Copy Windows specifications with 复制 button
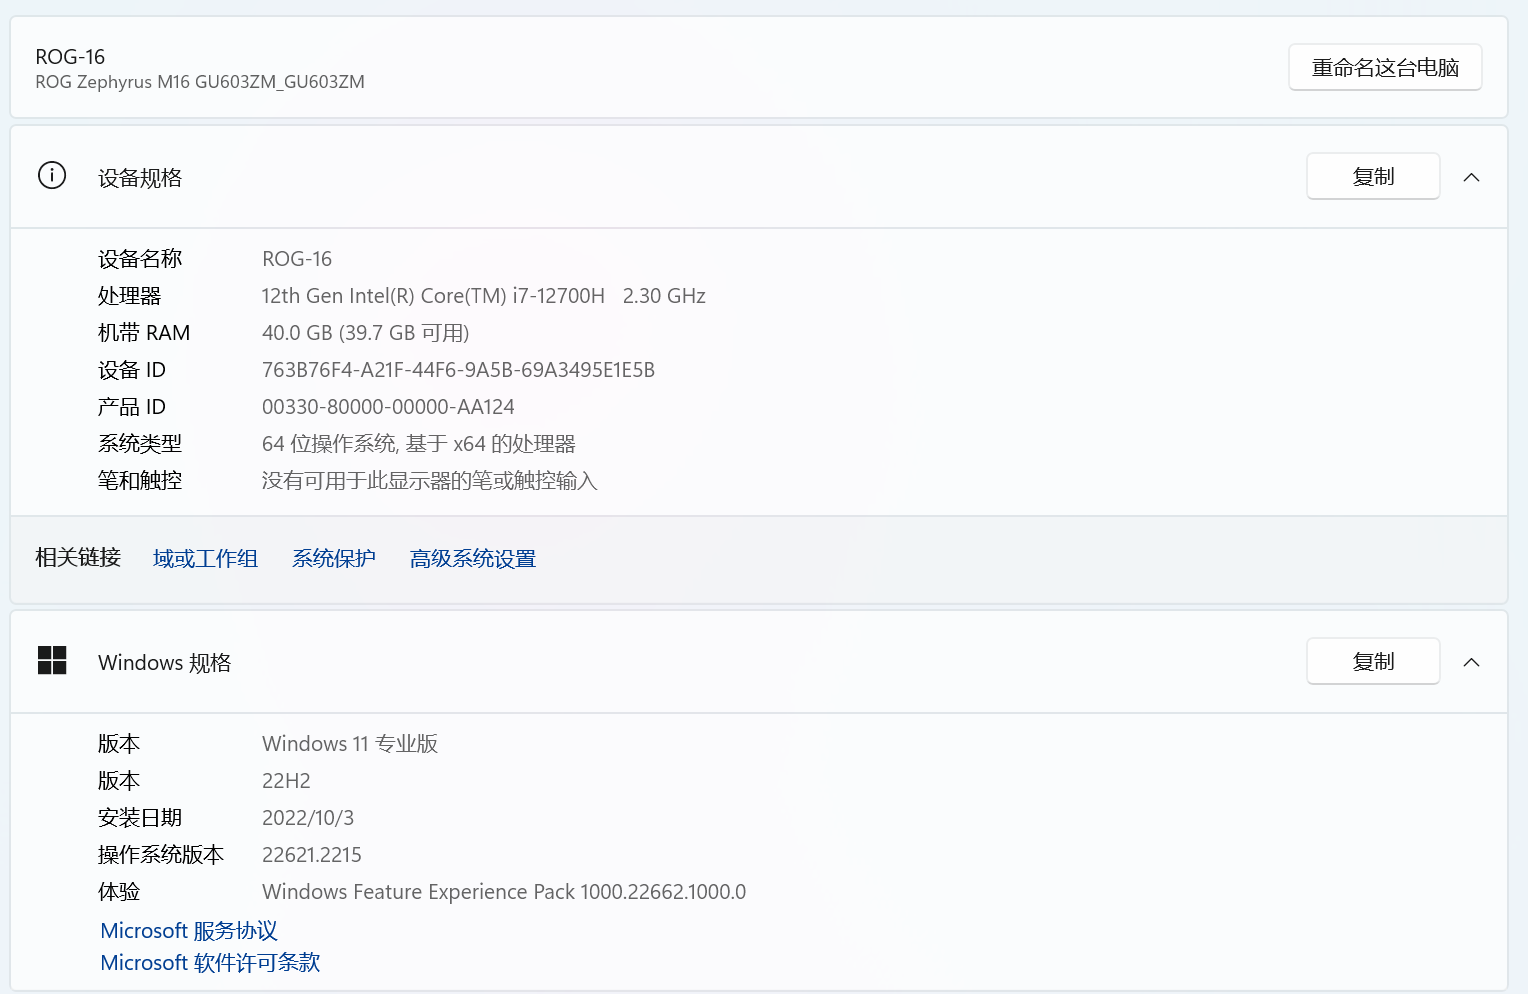Screen dimensions: 1528x994 [x=1373, y=661]
